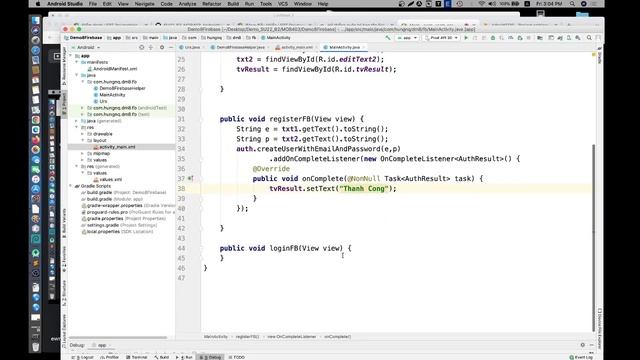
Task: Open the Trash in the Dock
Action: (x=36, y=347)
